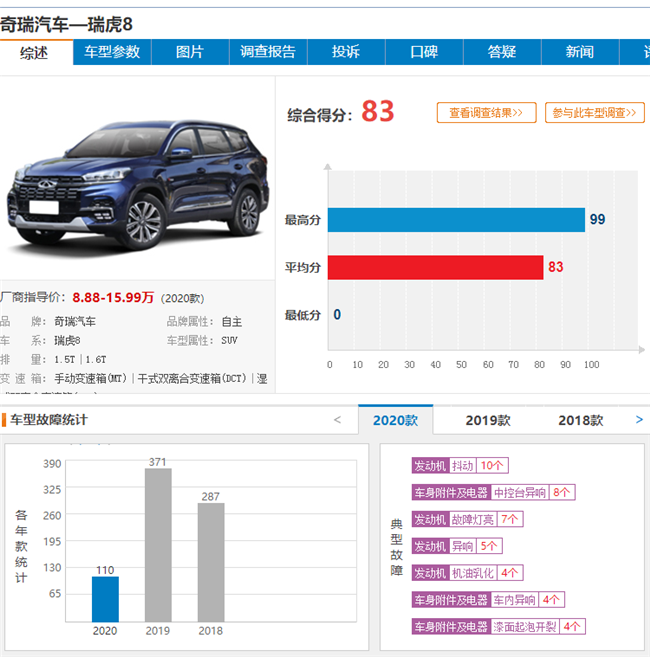
Task: Select the 2019款 model year tab
Action: tap(488, 420)
